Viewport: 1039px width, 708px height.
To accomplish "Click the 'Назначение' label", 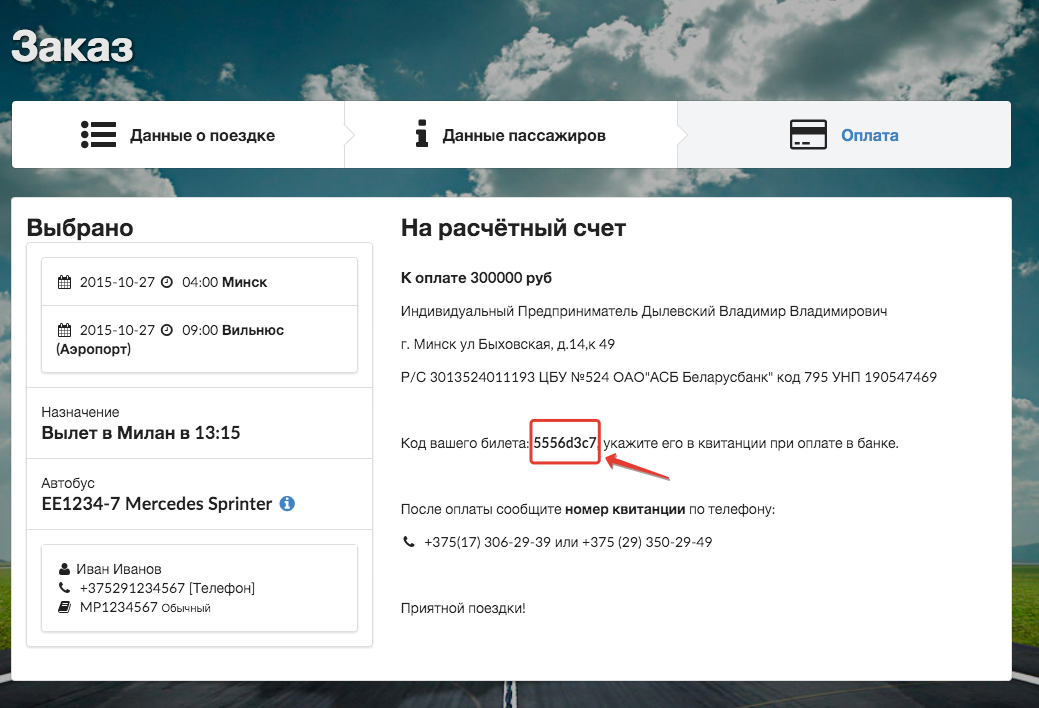I will click(80, 412).
